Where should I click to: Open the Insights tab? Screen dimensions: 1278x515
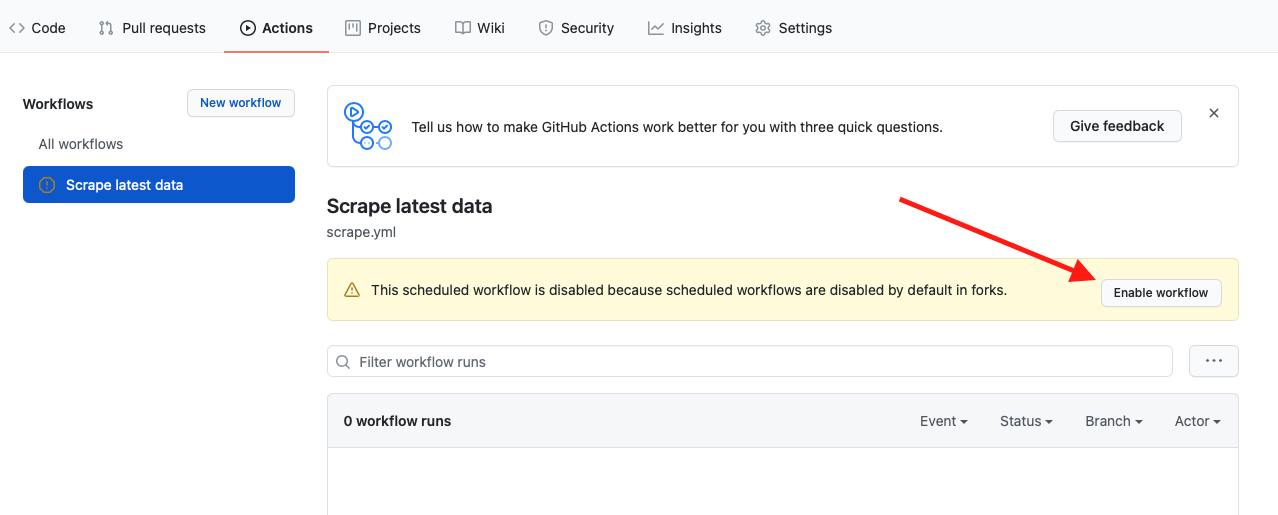click(685, 28)
